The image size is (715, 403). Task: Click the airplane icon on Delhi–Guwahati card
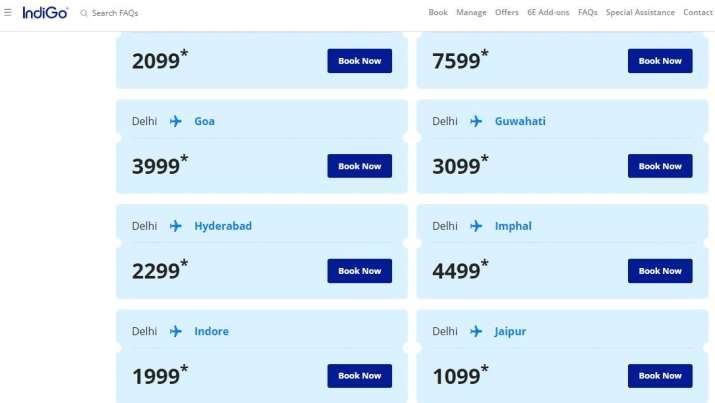click(x=476, y=121)
